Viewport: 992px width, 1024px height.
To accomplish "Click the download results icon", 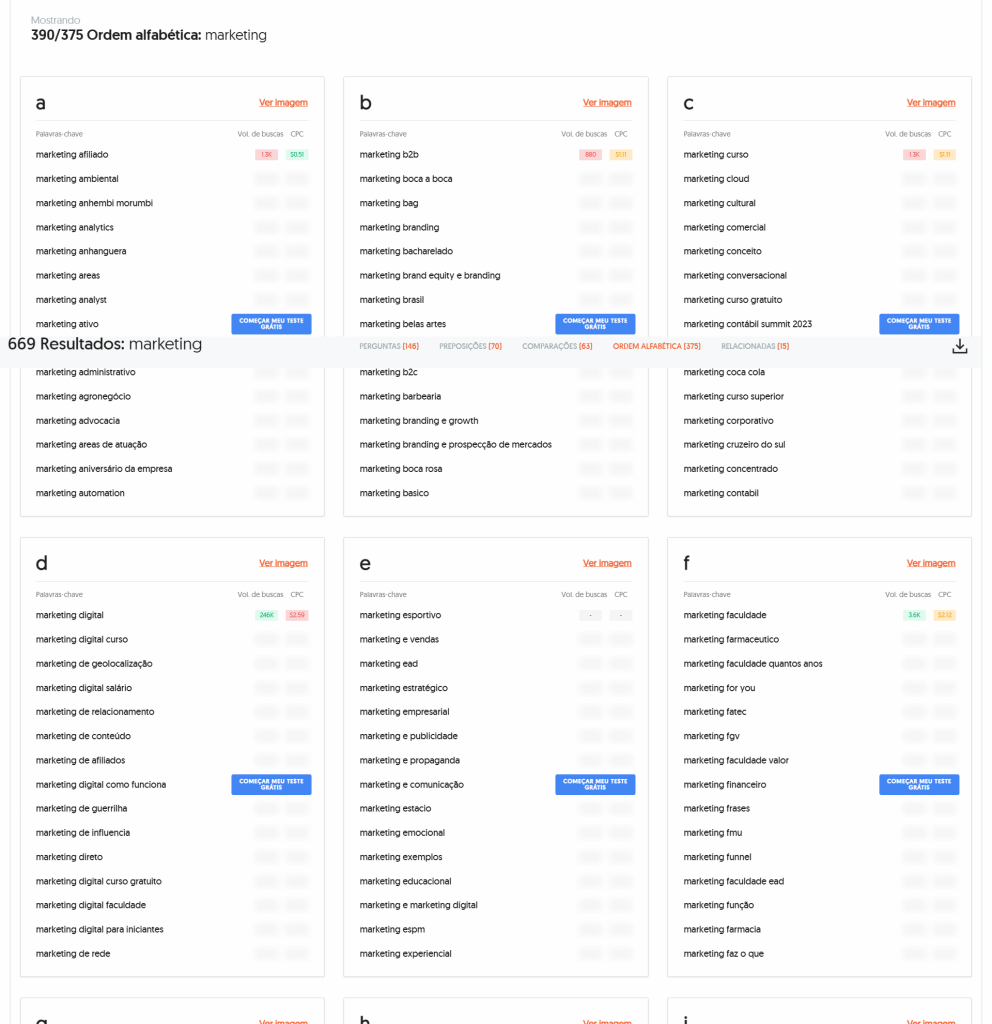I will (x=959, y=346).
